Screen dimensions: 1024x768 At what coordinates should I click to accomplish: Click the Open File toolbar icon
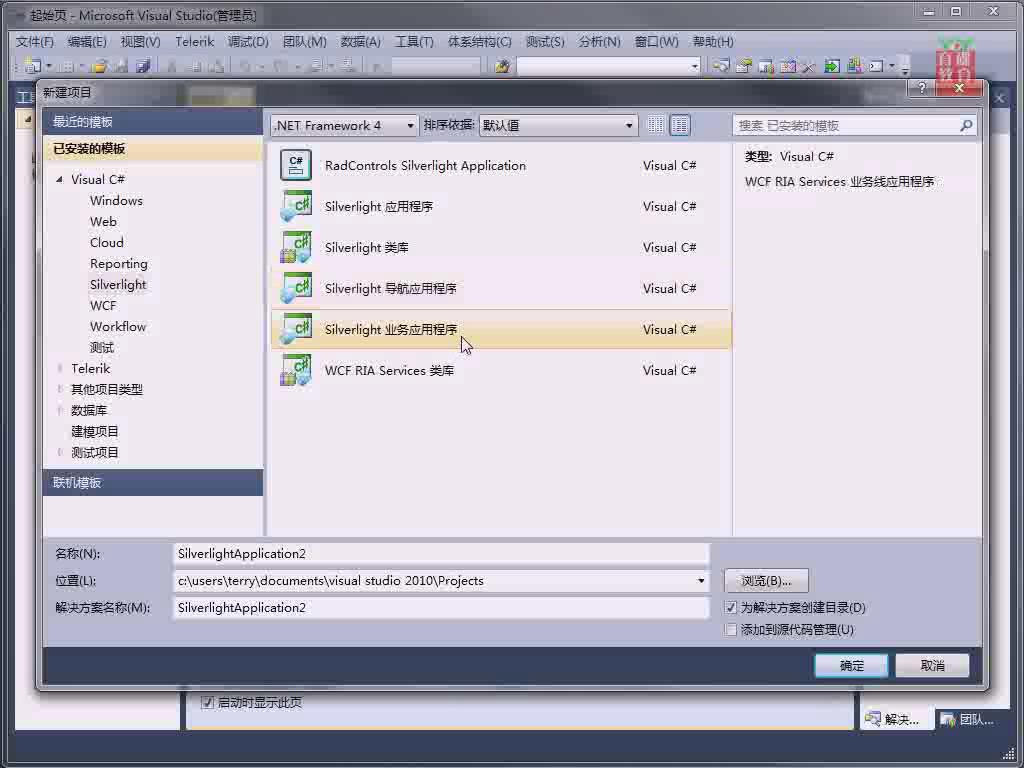99,66
